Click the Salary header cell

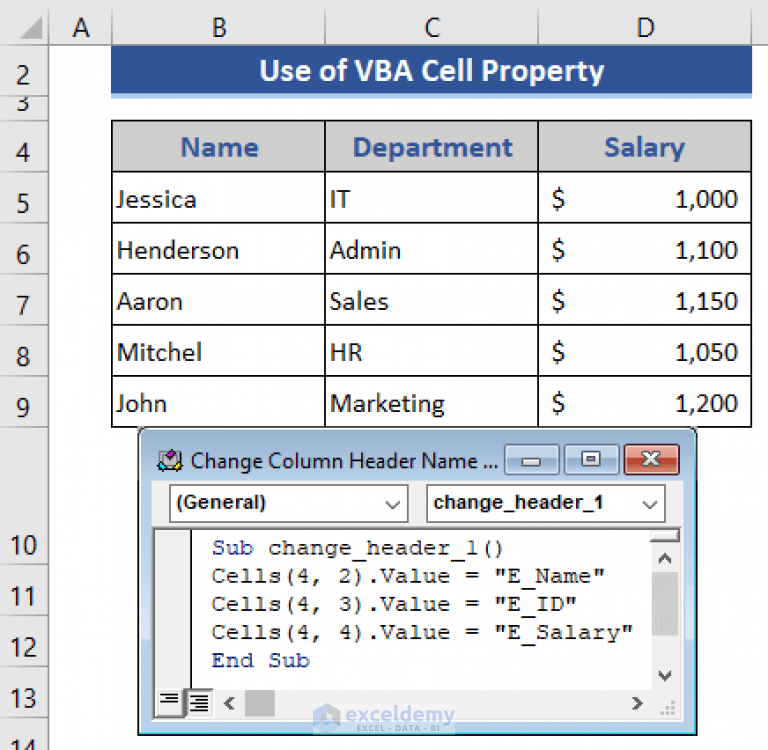click(645, 147)
